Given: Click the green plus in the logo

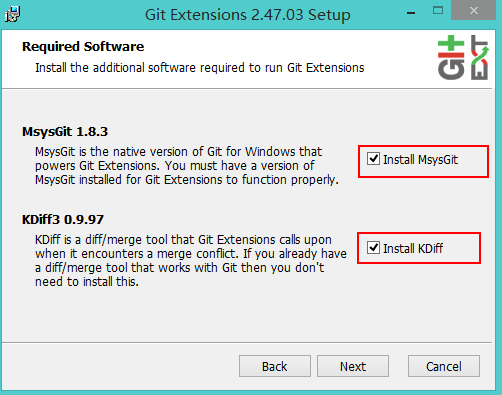Looking at the screenshot, I should [x=451, y=43].
